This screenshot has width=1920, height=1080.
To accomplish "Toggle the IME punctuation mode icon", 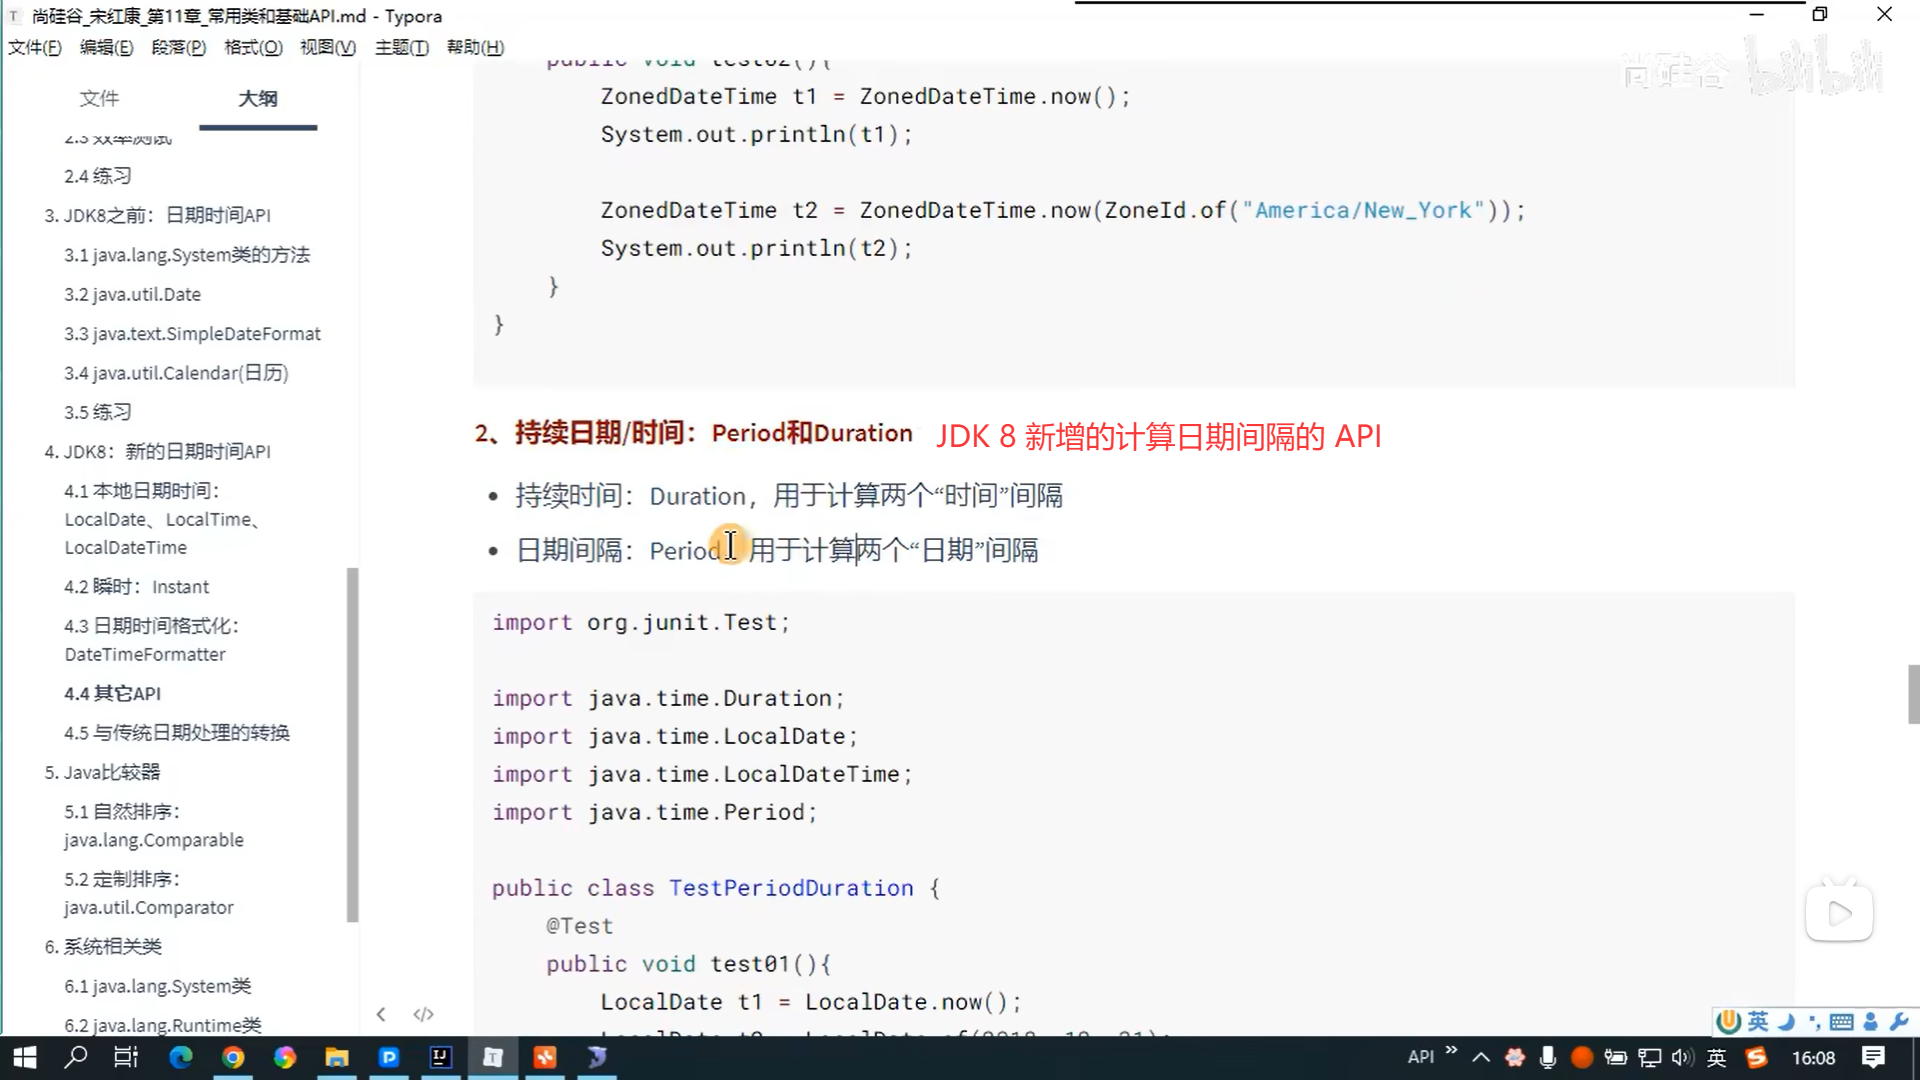I will point(1814,1021).
